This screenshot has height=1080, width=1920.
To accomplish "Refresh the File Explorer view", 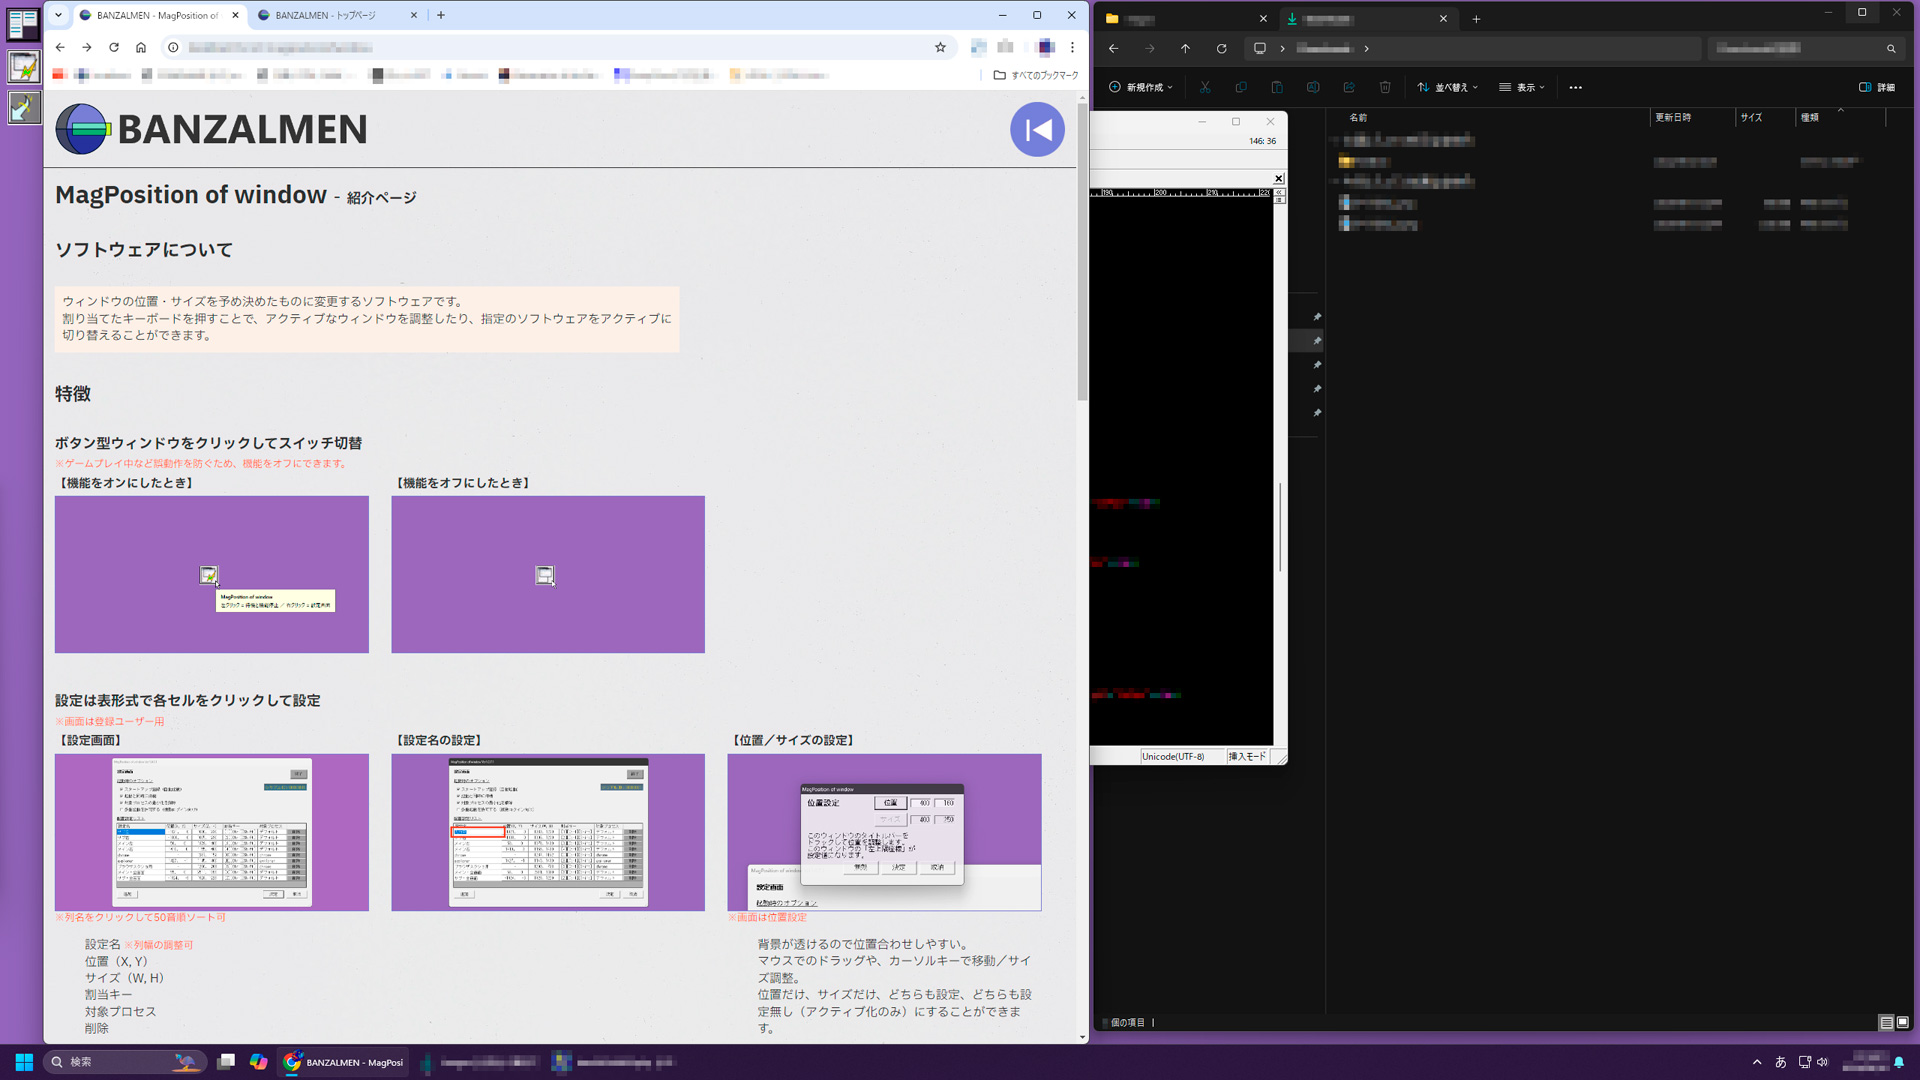I will 1221,48.
